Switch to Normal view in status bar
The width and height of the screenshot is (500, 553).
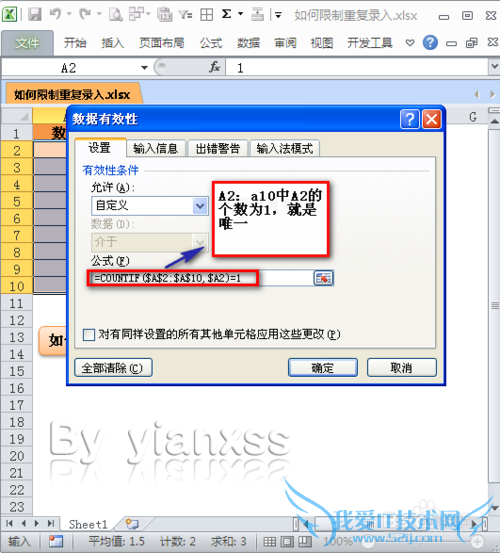270,541
